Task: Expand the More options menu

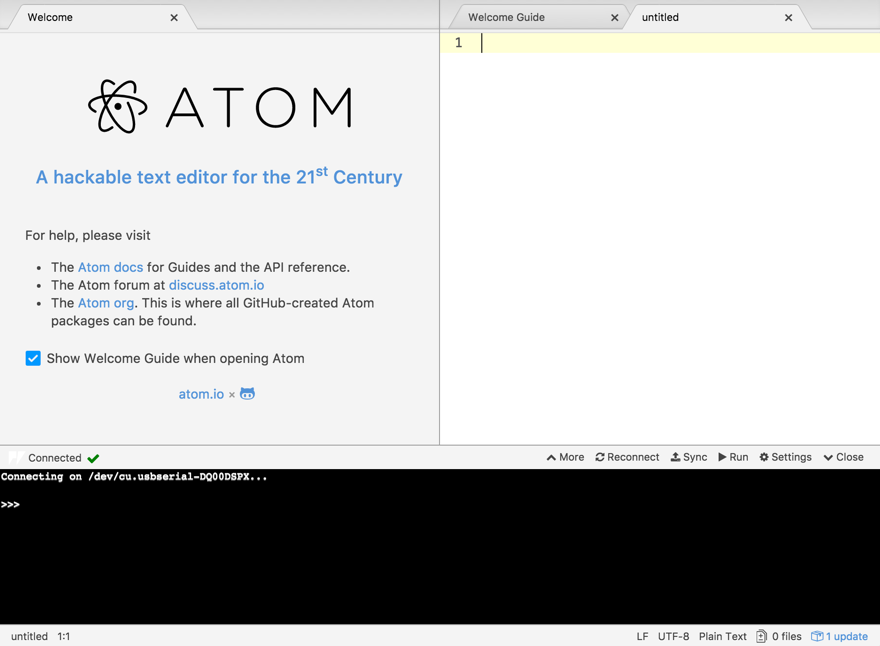Action: (565, 457)
